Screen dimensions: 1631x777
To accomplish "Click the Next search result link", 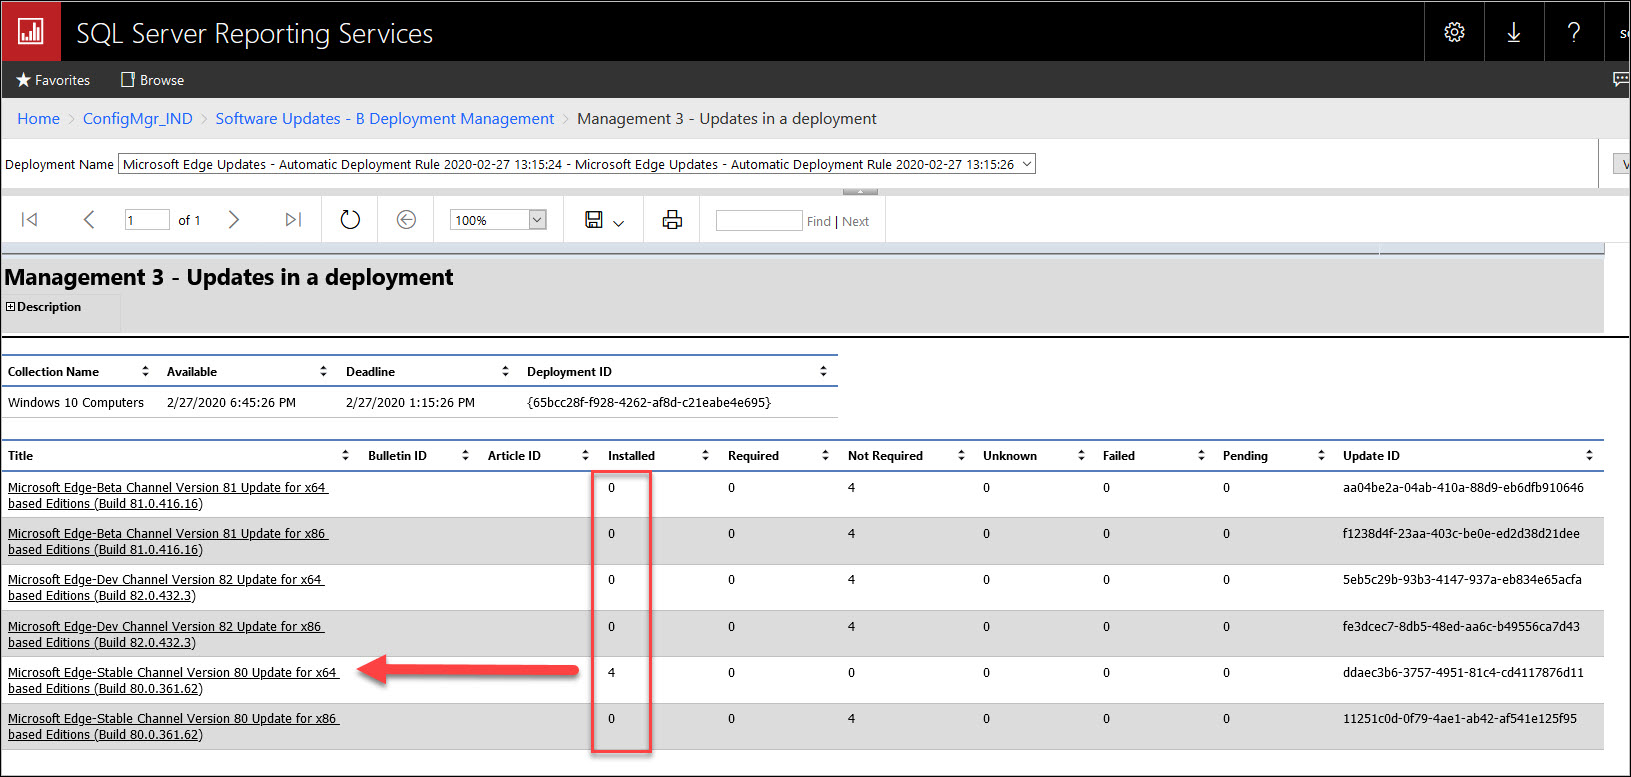I will point(855,221).
